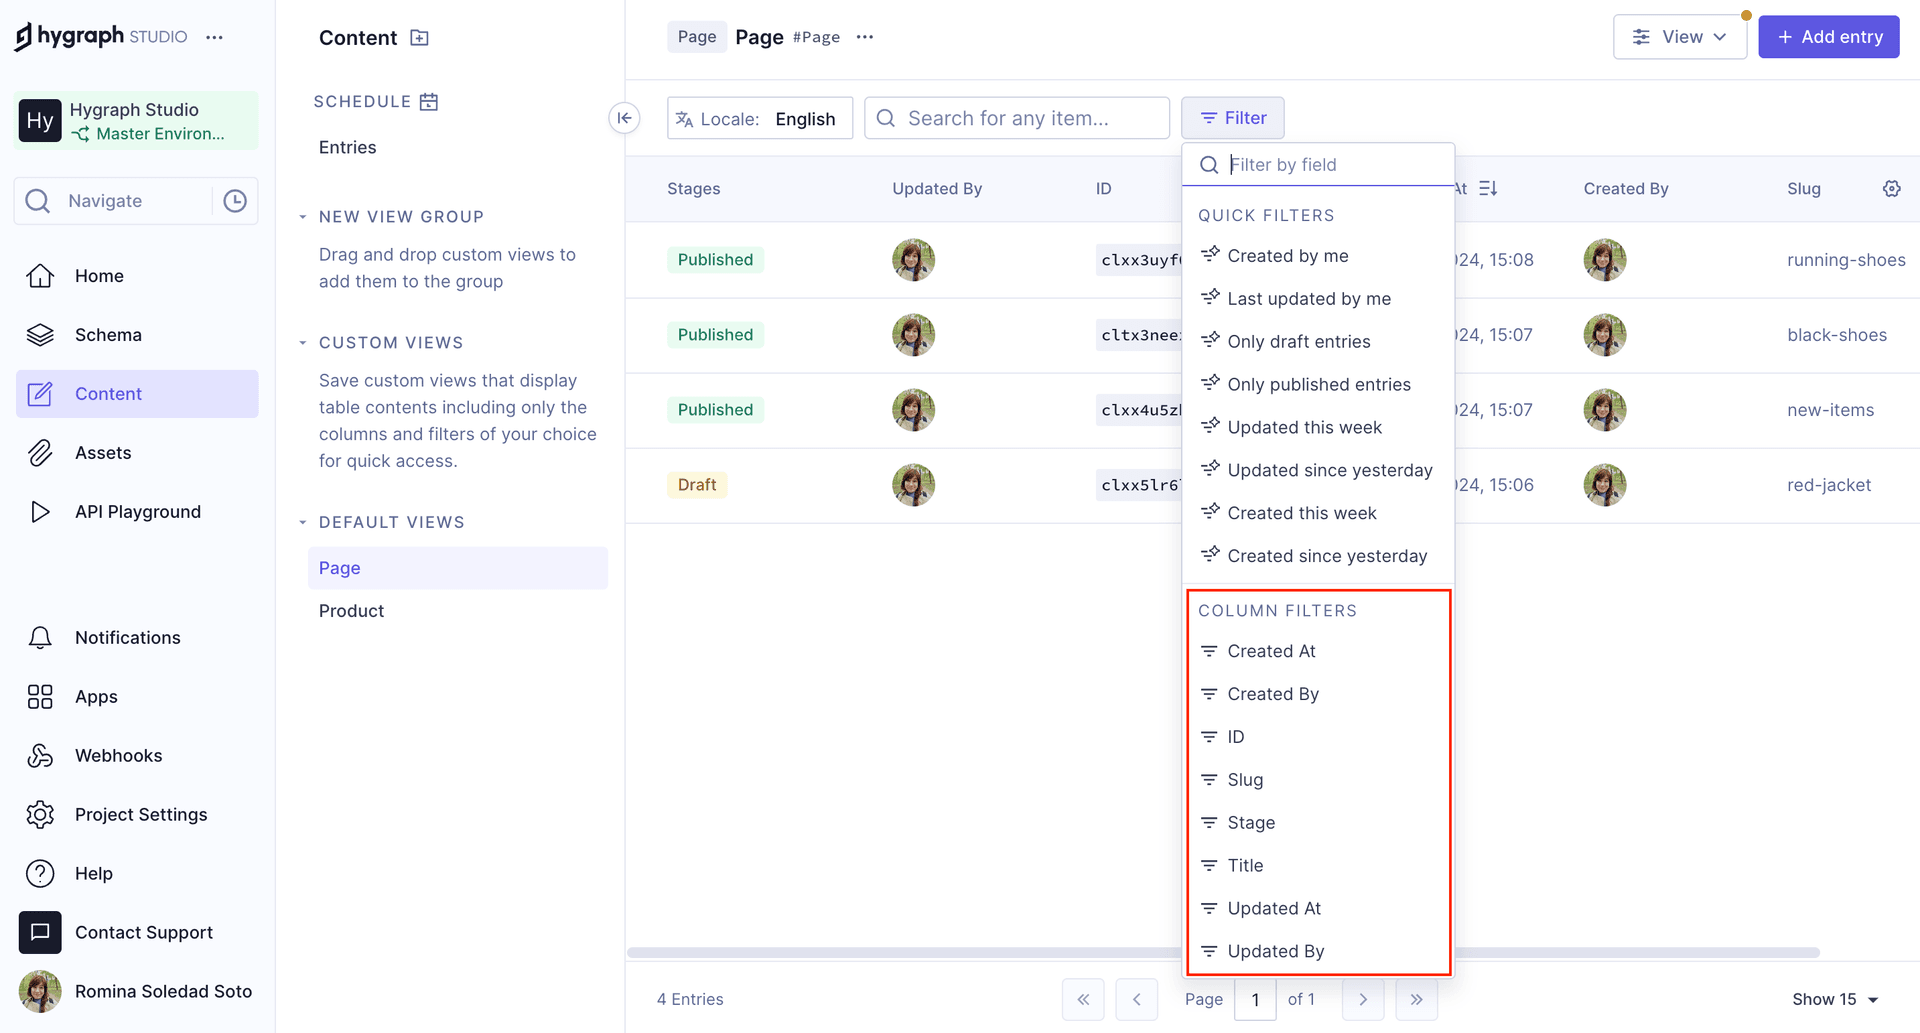
Task: Open recent history clock icon
Action: [235, 201]
